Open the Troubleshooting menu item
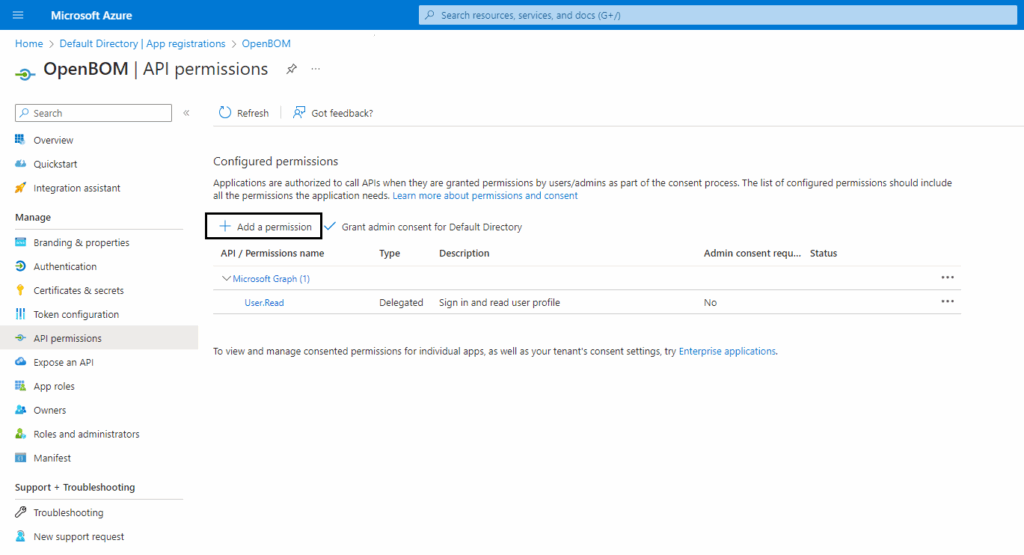Image resolution: width=1024 pixels, height=555 pixels. [x=69, y=513]
